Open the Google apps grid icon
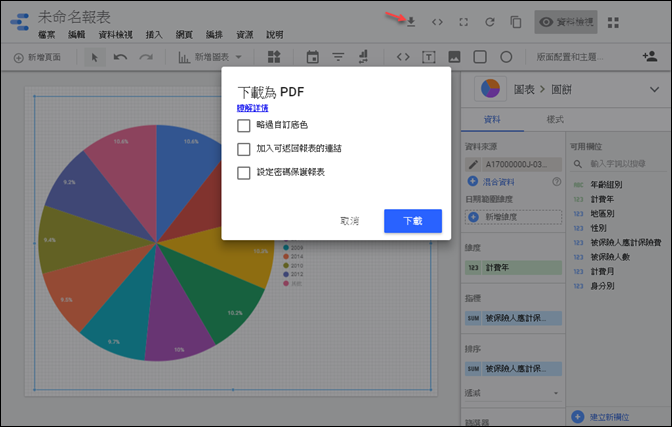Image resolution: width=672 pixels, height=427 pixels. [613, 22]
